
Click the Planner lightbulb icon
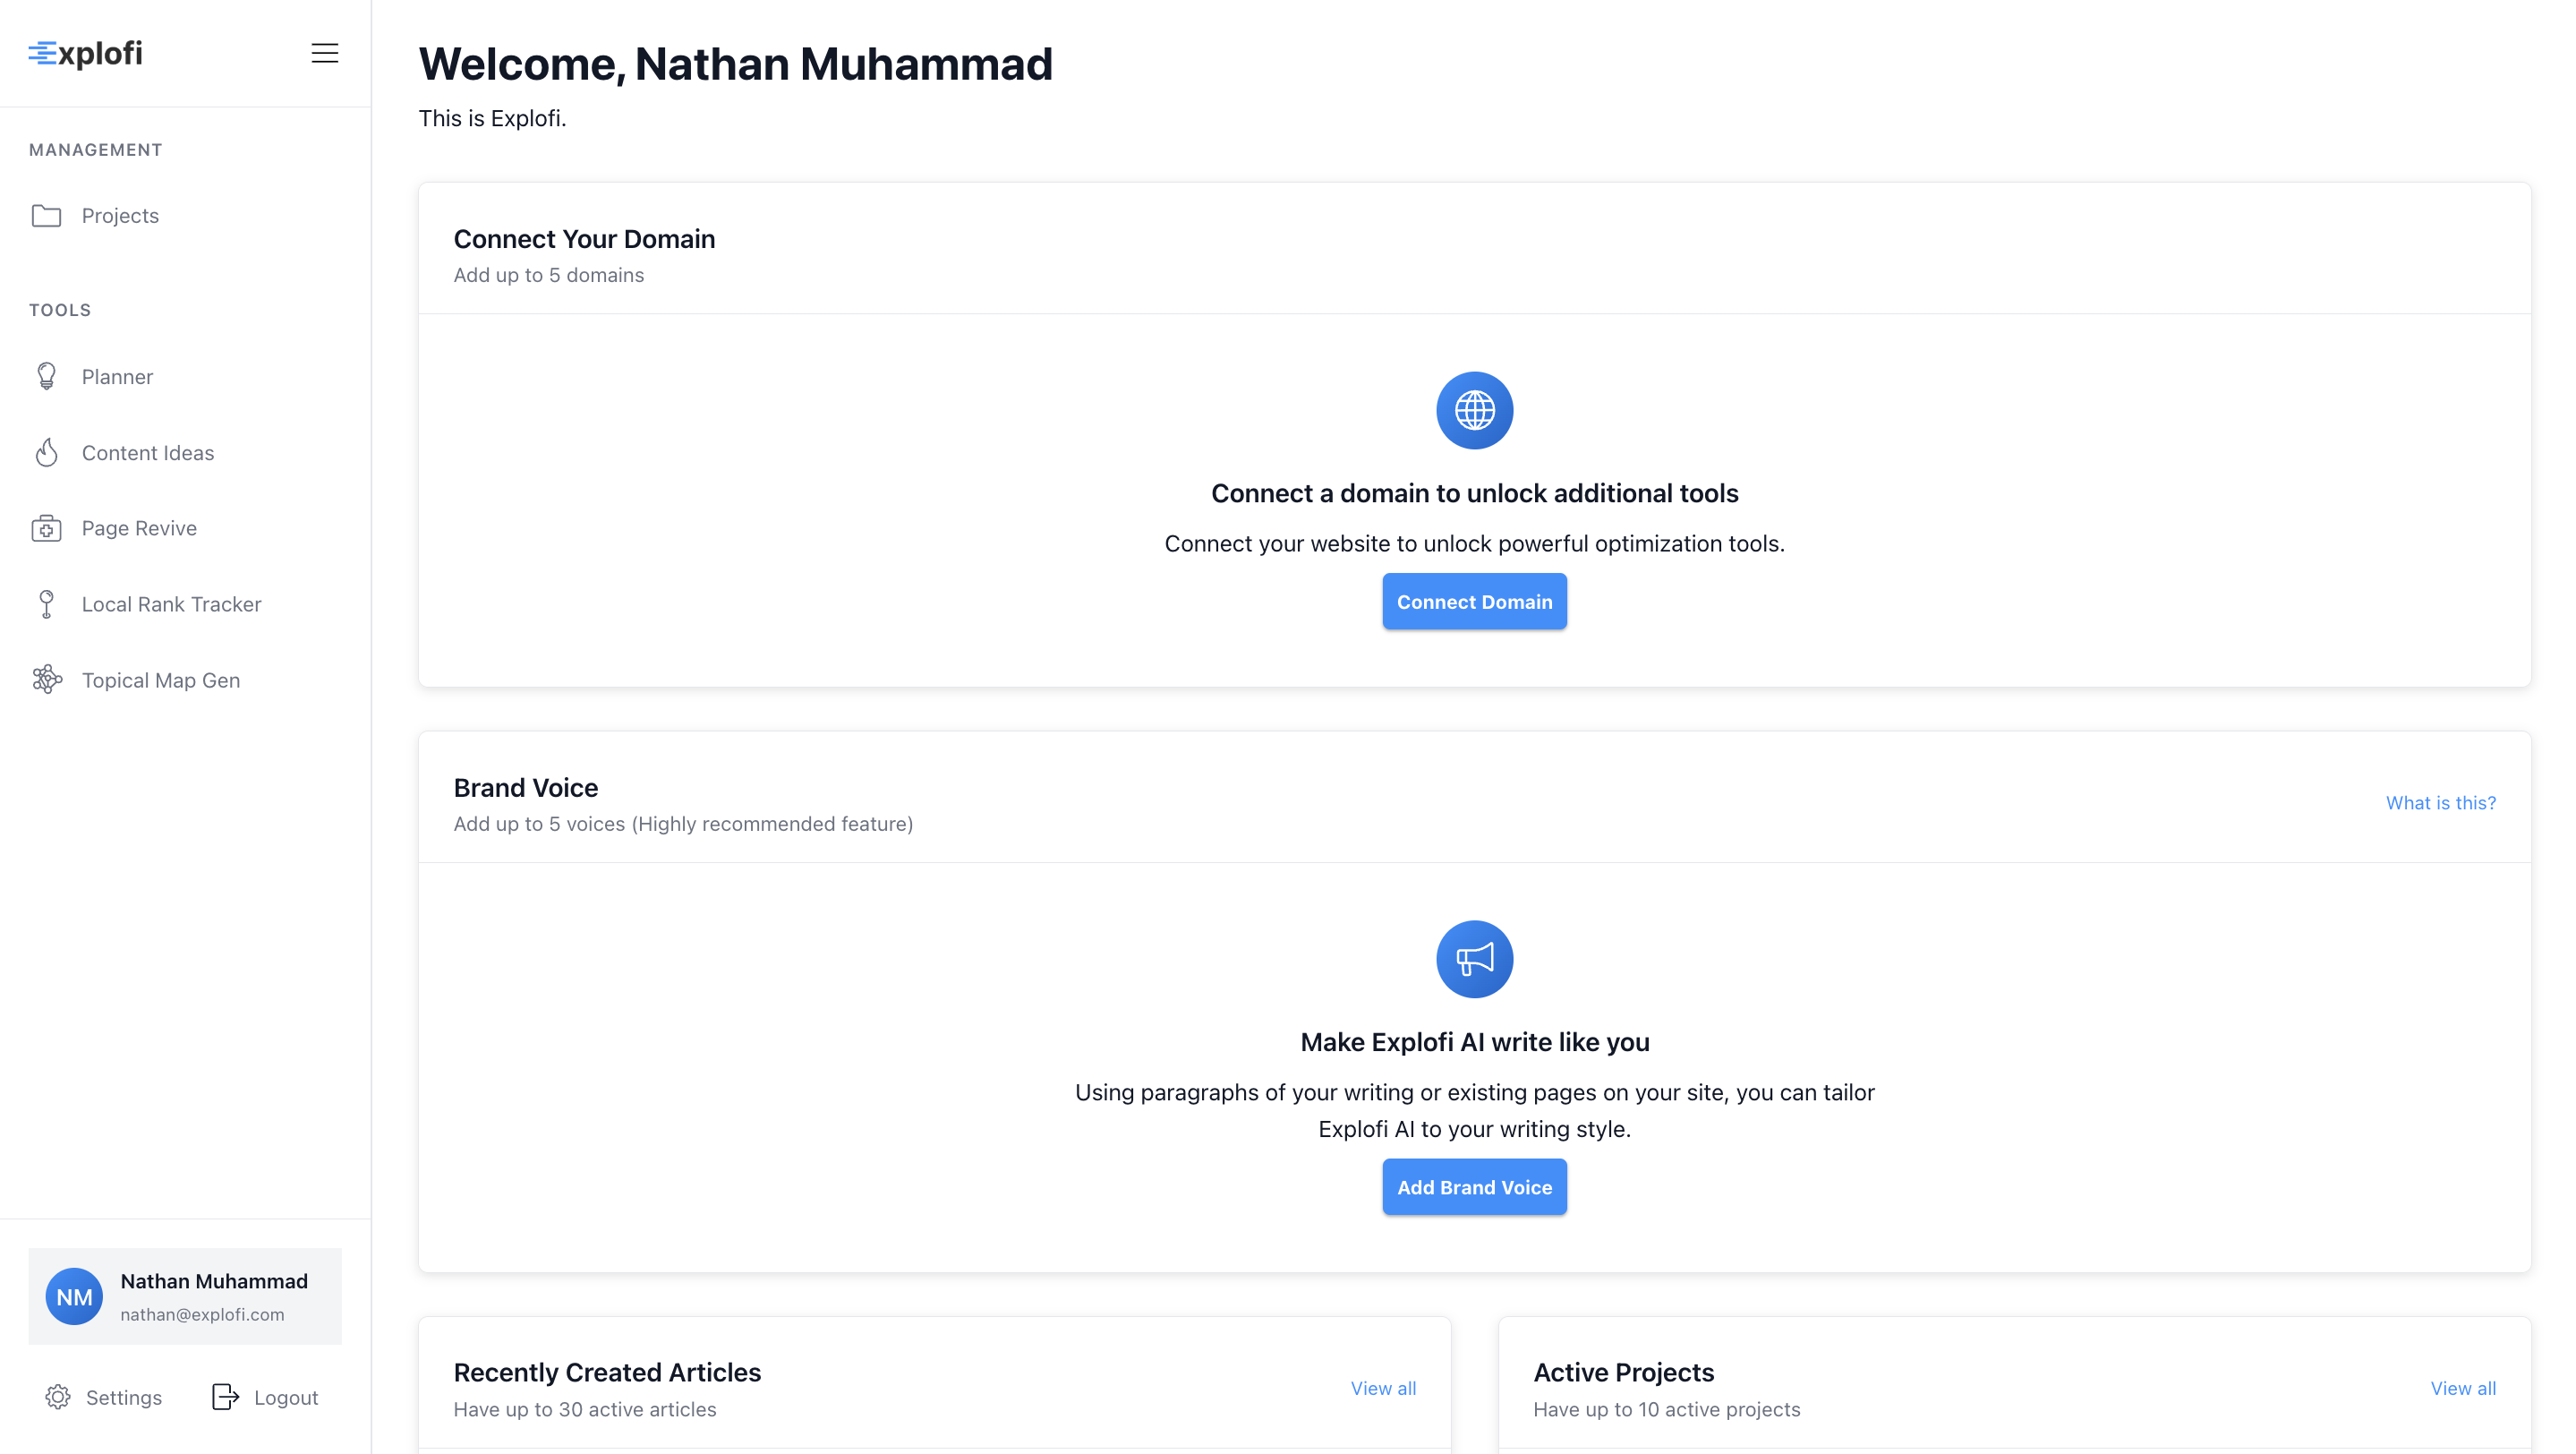[x=46, y=376]
